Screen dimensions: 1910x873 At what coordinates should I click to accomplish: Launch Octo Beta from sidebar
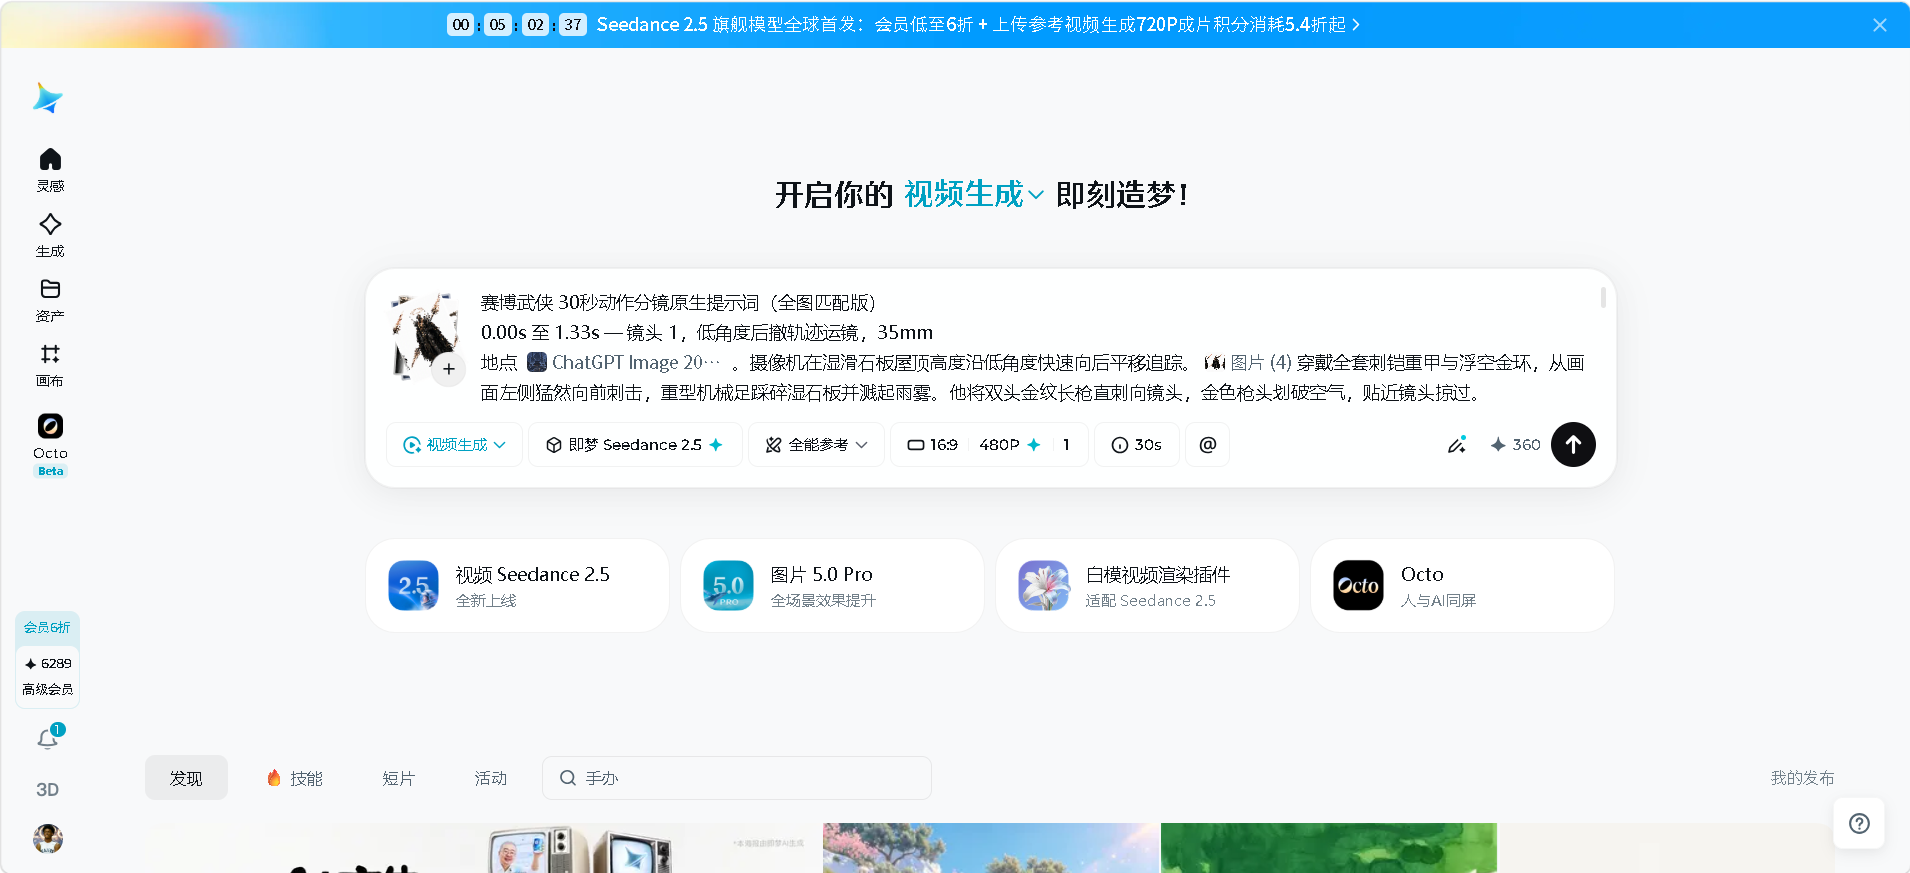50,445
